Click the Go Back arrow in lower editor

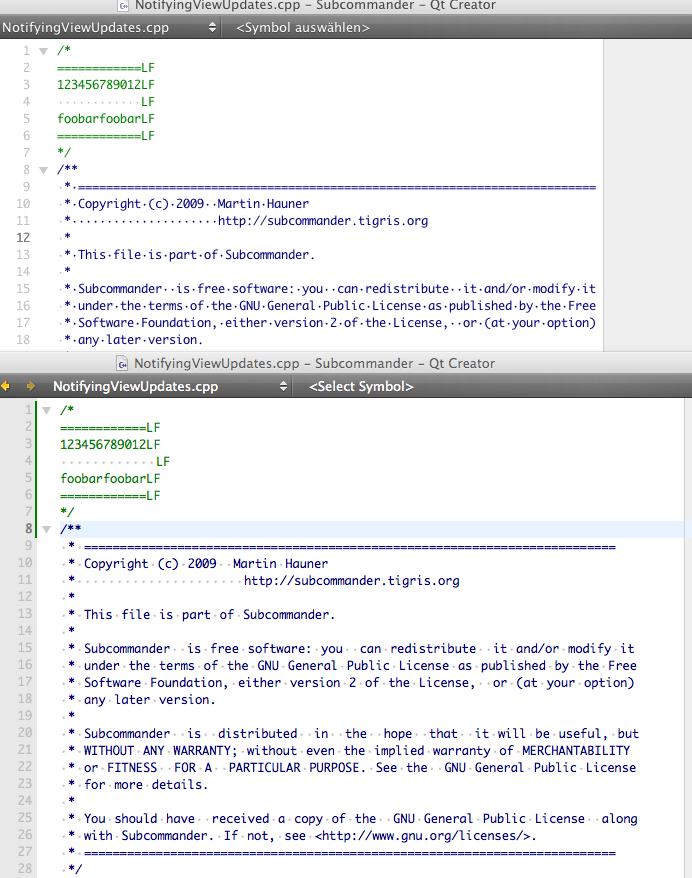(x=6, y=386)
